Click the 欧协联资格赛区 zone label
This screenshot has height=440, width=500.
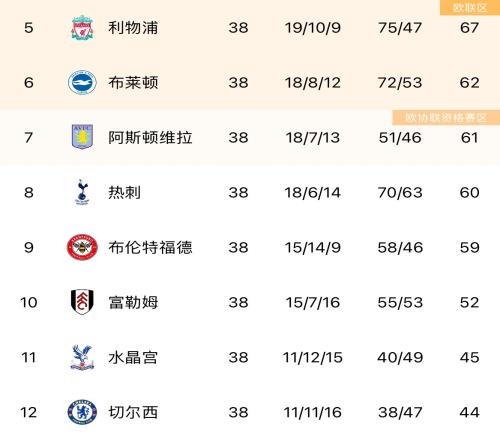(446, 117)
